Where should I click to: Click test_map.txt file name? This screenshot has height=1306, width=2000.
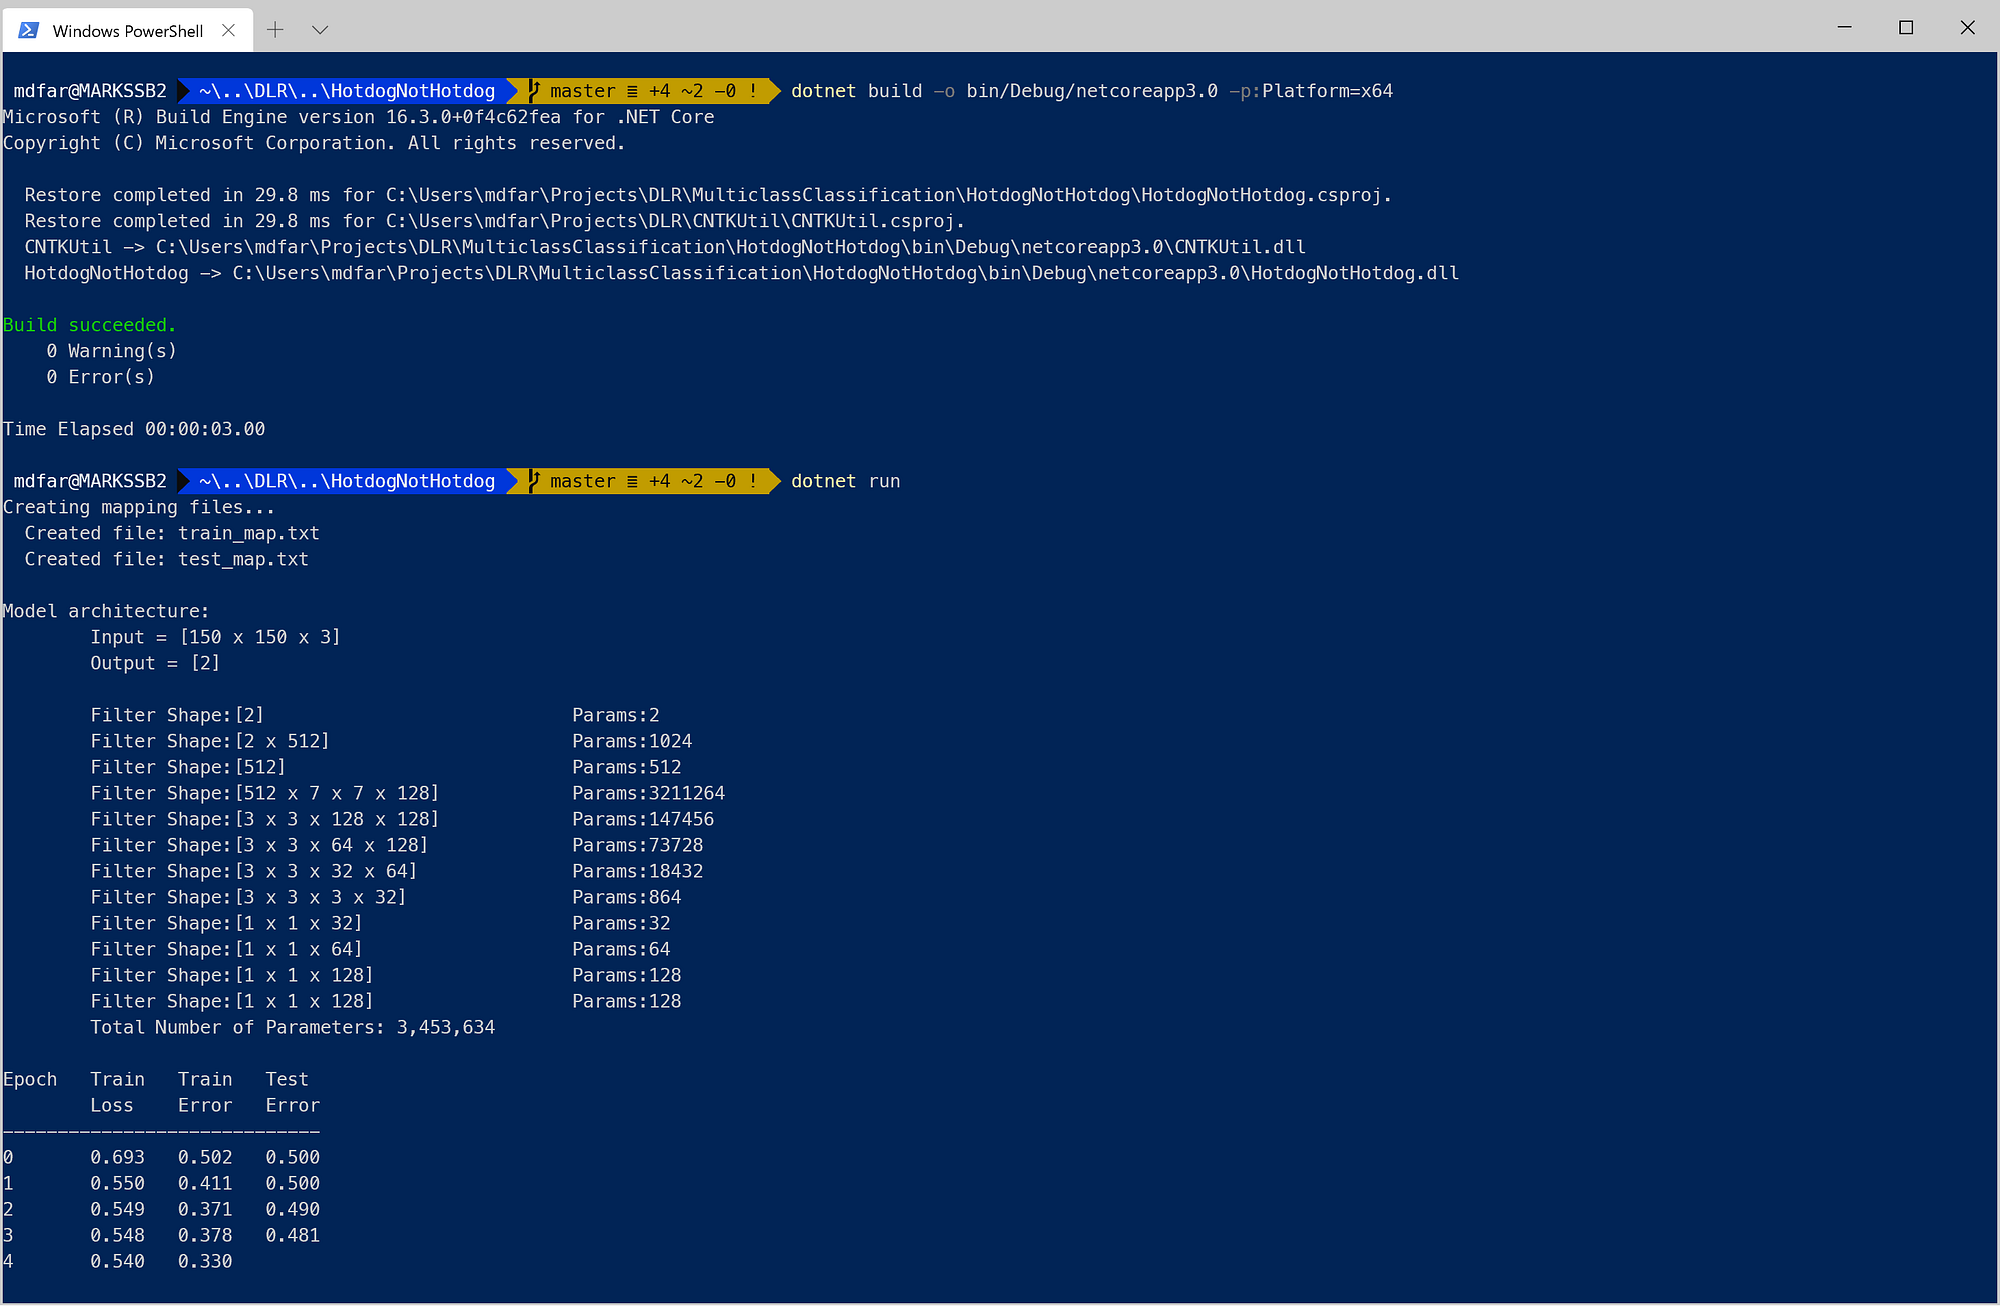pos(243,559)
